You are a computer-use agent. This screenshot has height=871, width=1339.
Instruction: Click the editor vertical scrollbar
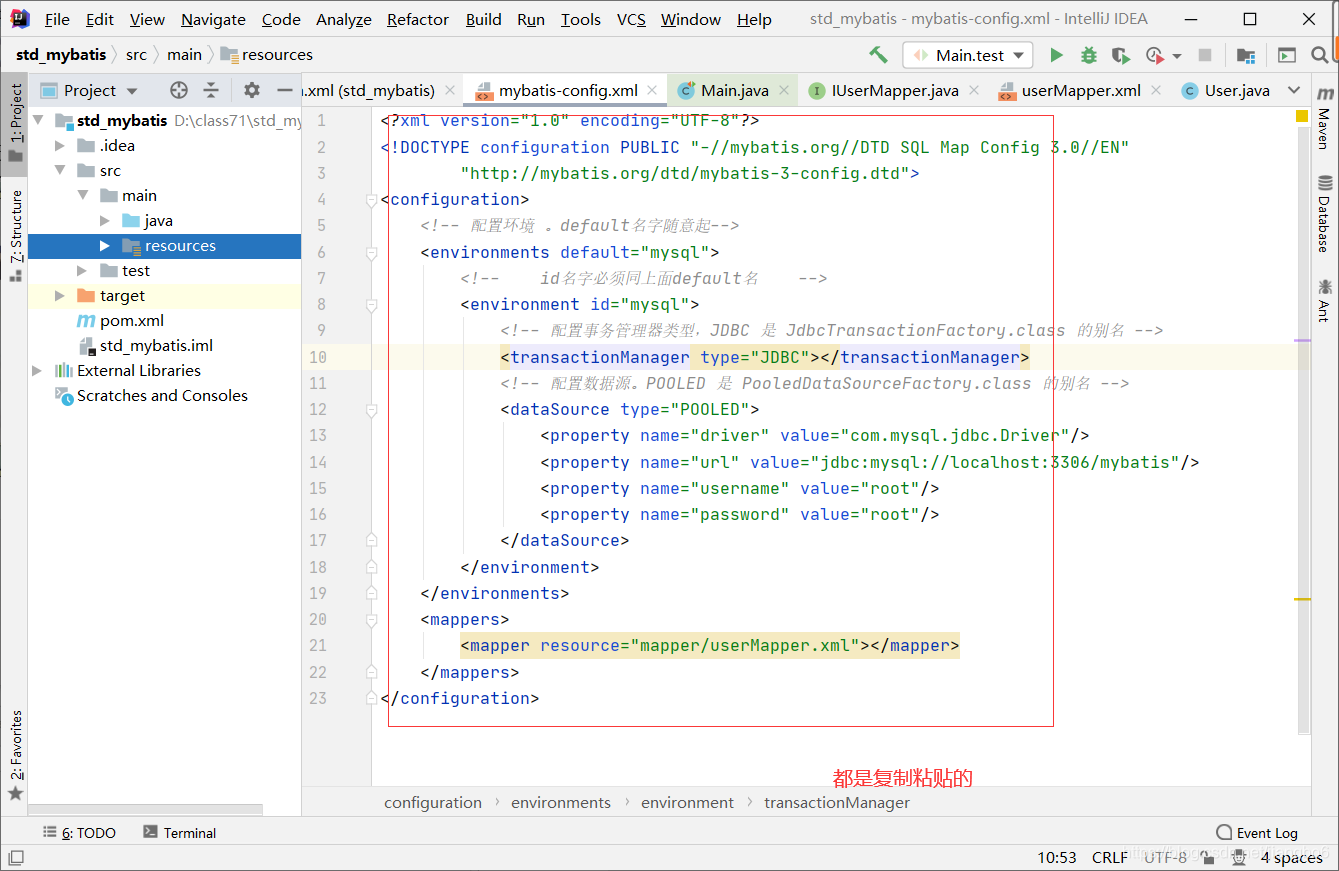(x=1303, y=430)
